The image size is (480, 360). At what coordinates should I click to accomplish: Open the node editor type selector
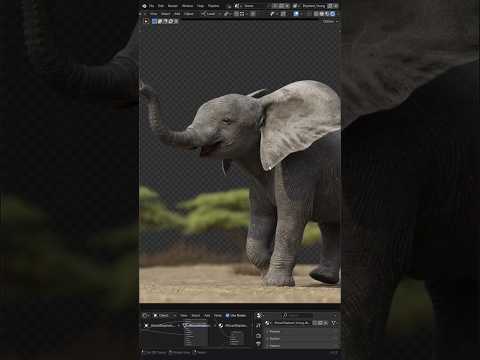(x=146, y=316)
